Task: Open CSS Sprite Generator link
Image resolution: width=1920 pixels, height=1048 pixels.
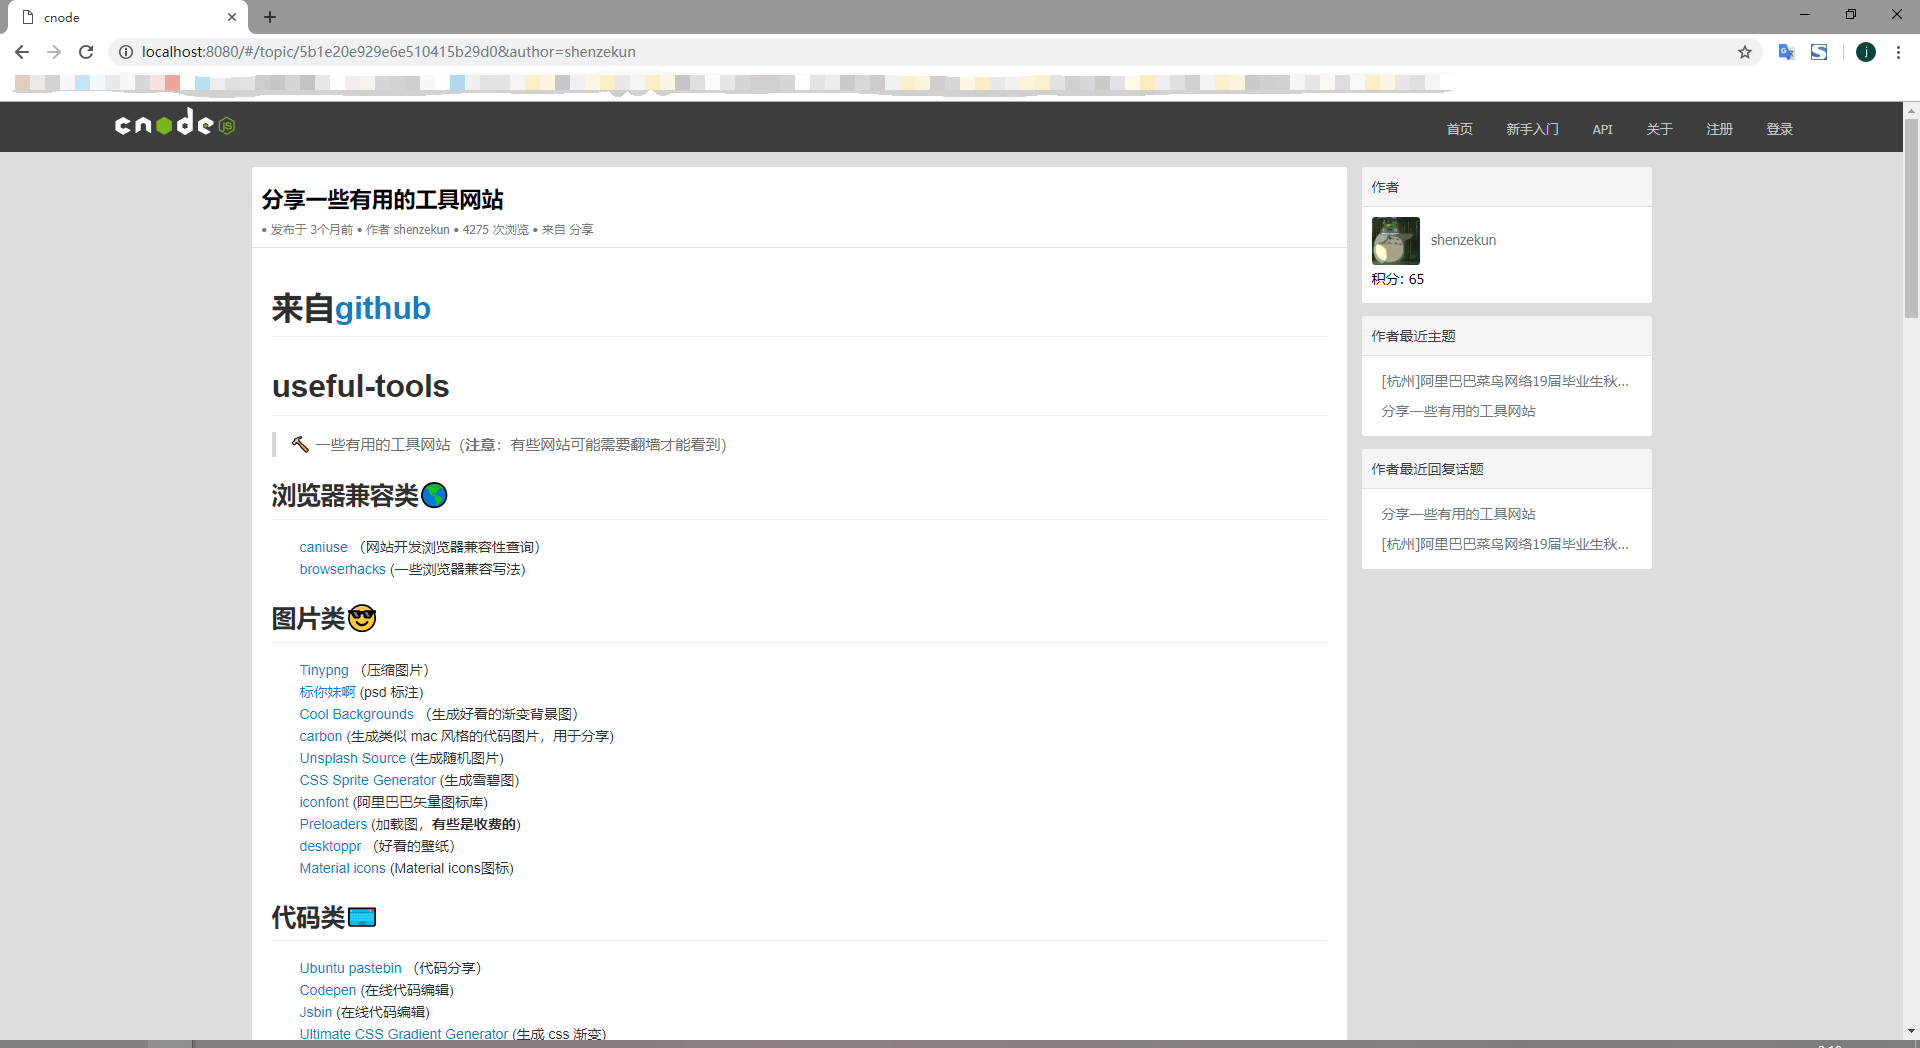Action: pos(367,780)
